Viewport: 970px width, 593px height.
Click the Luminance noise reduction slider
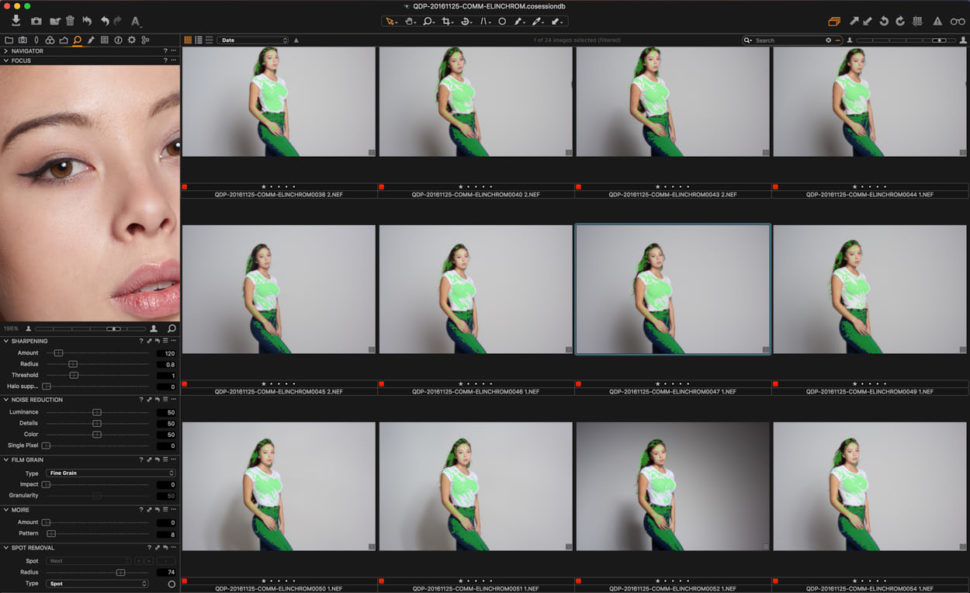(96, 413)
